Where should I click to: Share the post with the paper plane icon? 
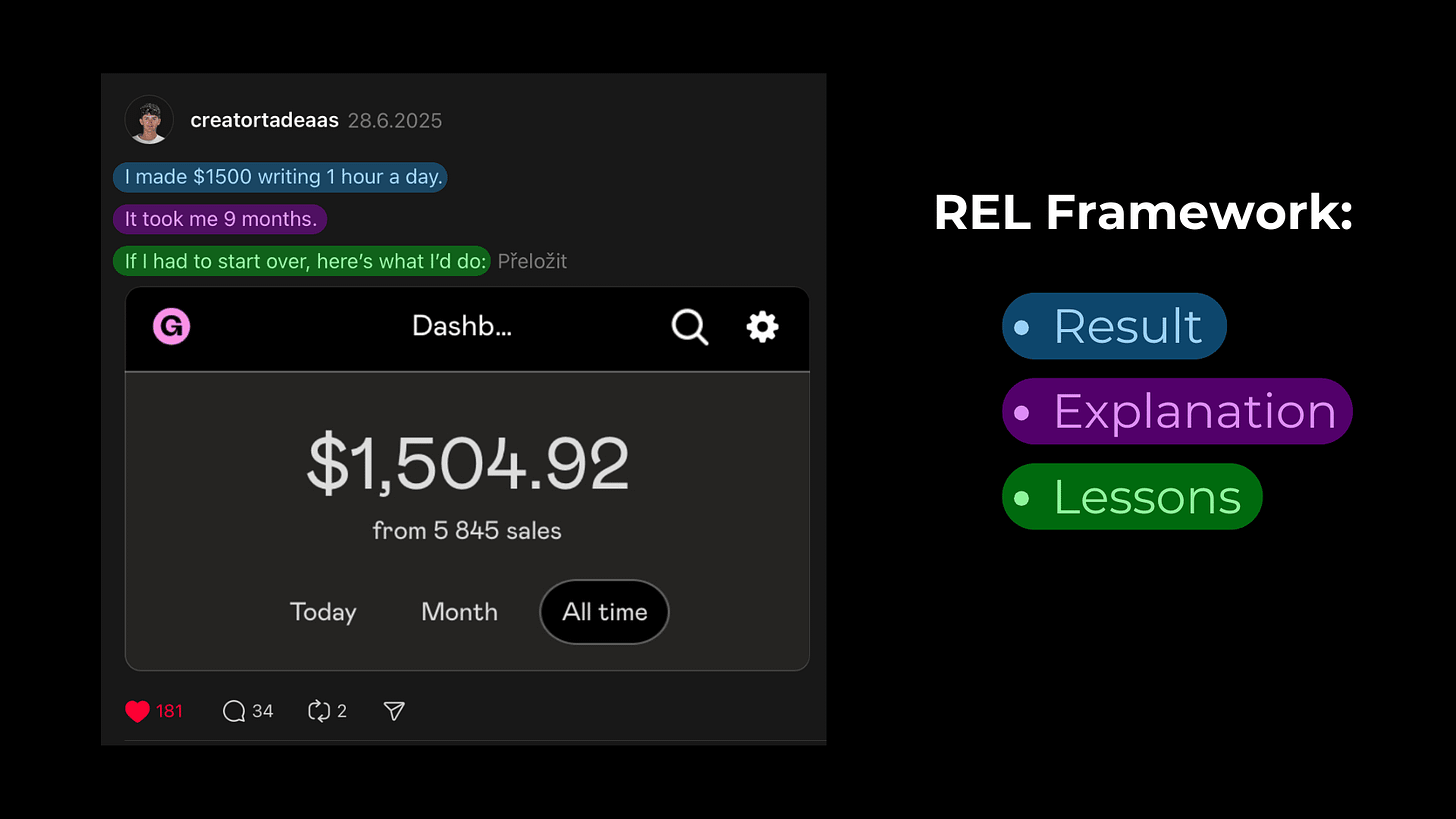click(x=393, y=711)
